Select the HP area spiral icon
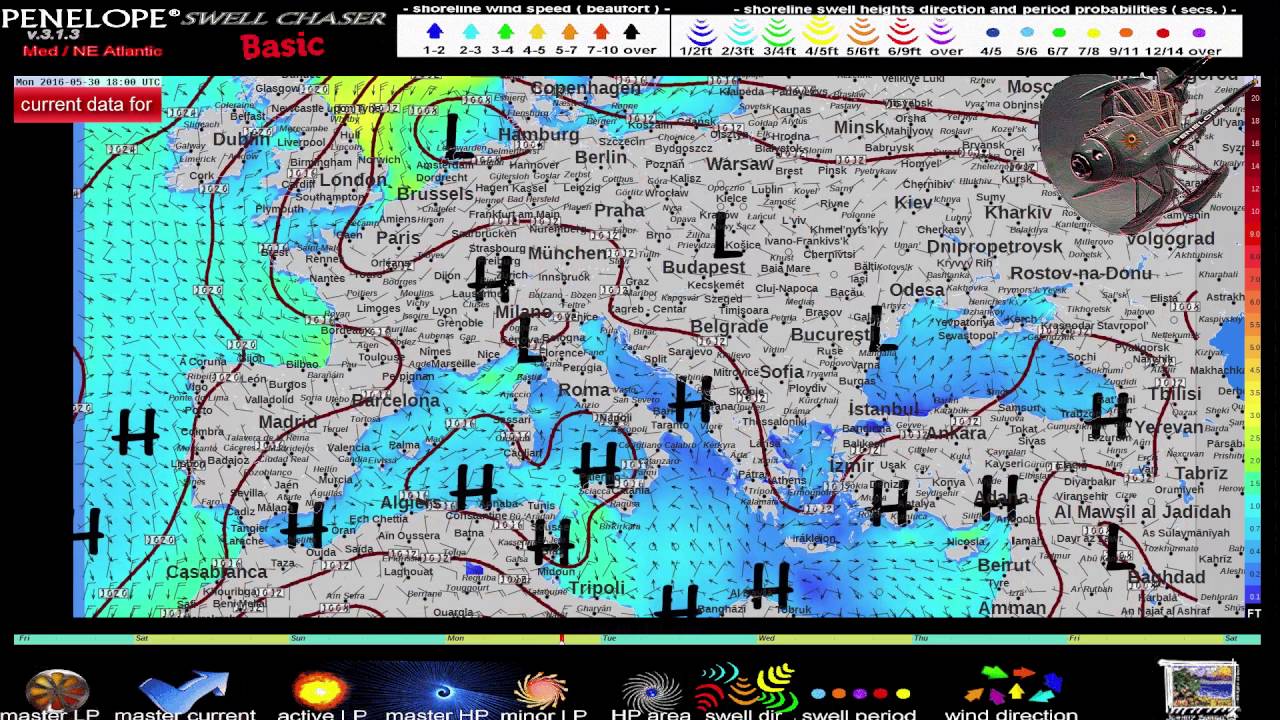 click(x=650, y=691)
